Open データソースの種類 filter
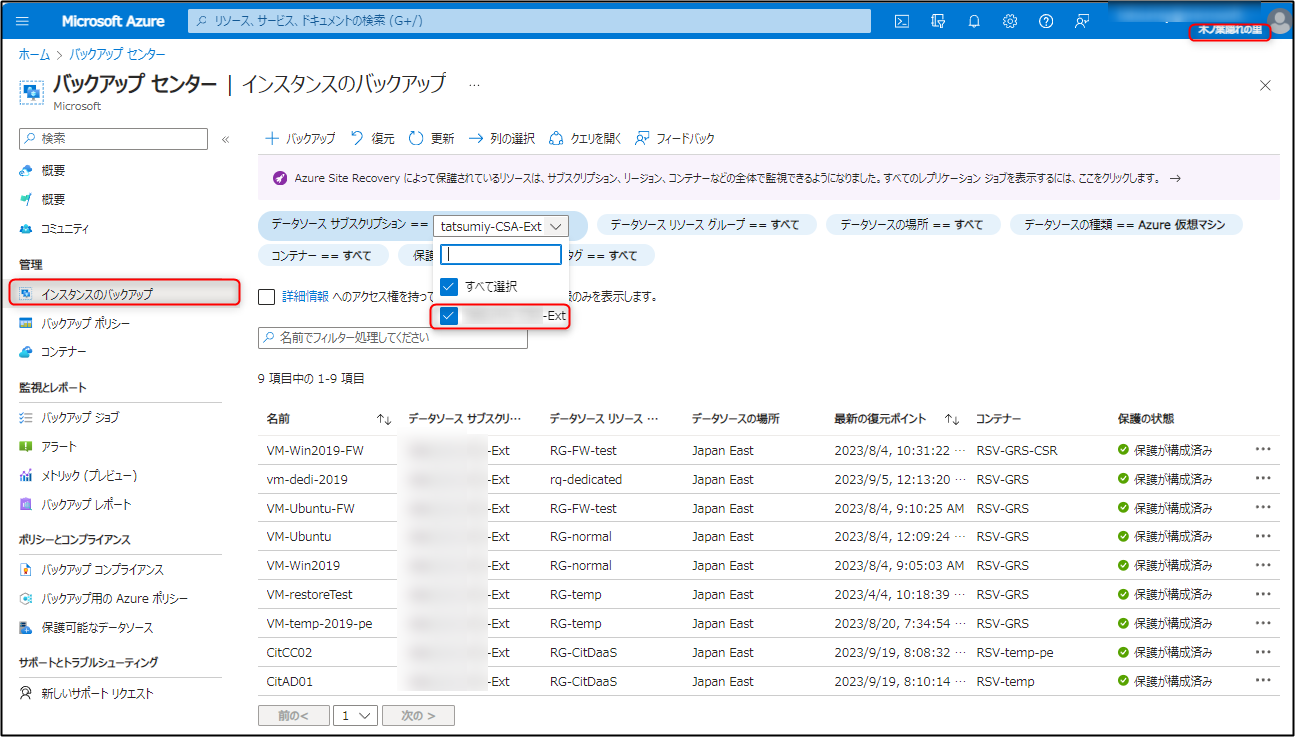Image resolution: width=1295 pixels, height=737 pixels. point(1125,225)
